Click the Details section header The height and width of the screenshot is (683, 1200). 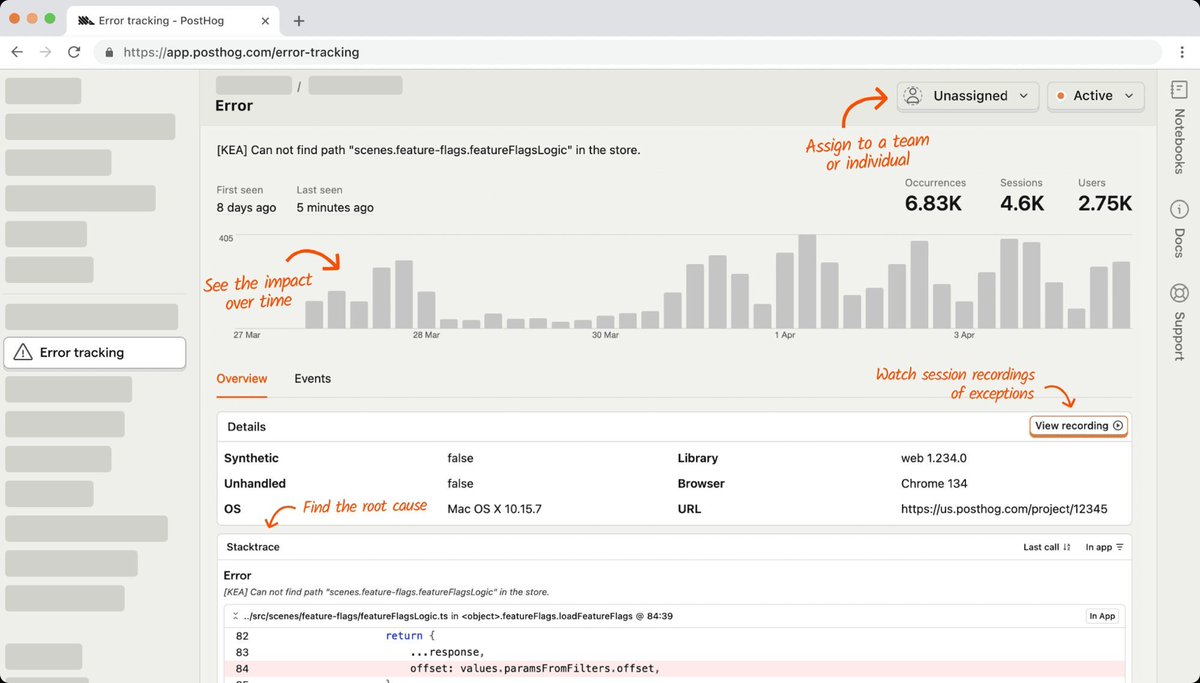(x=247, y=426)
